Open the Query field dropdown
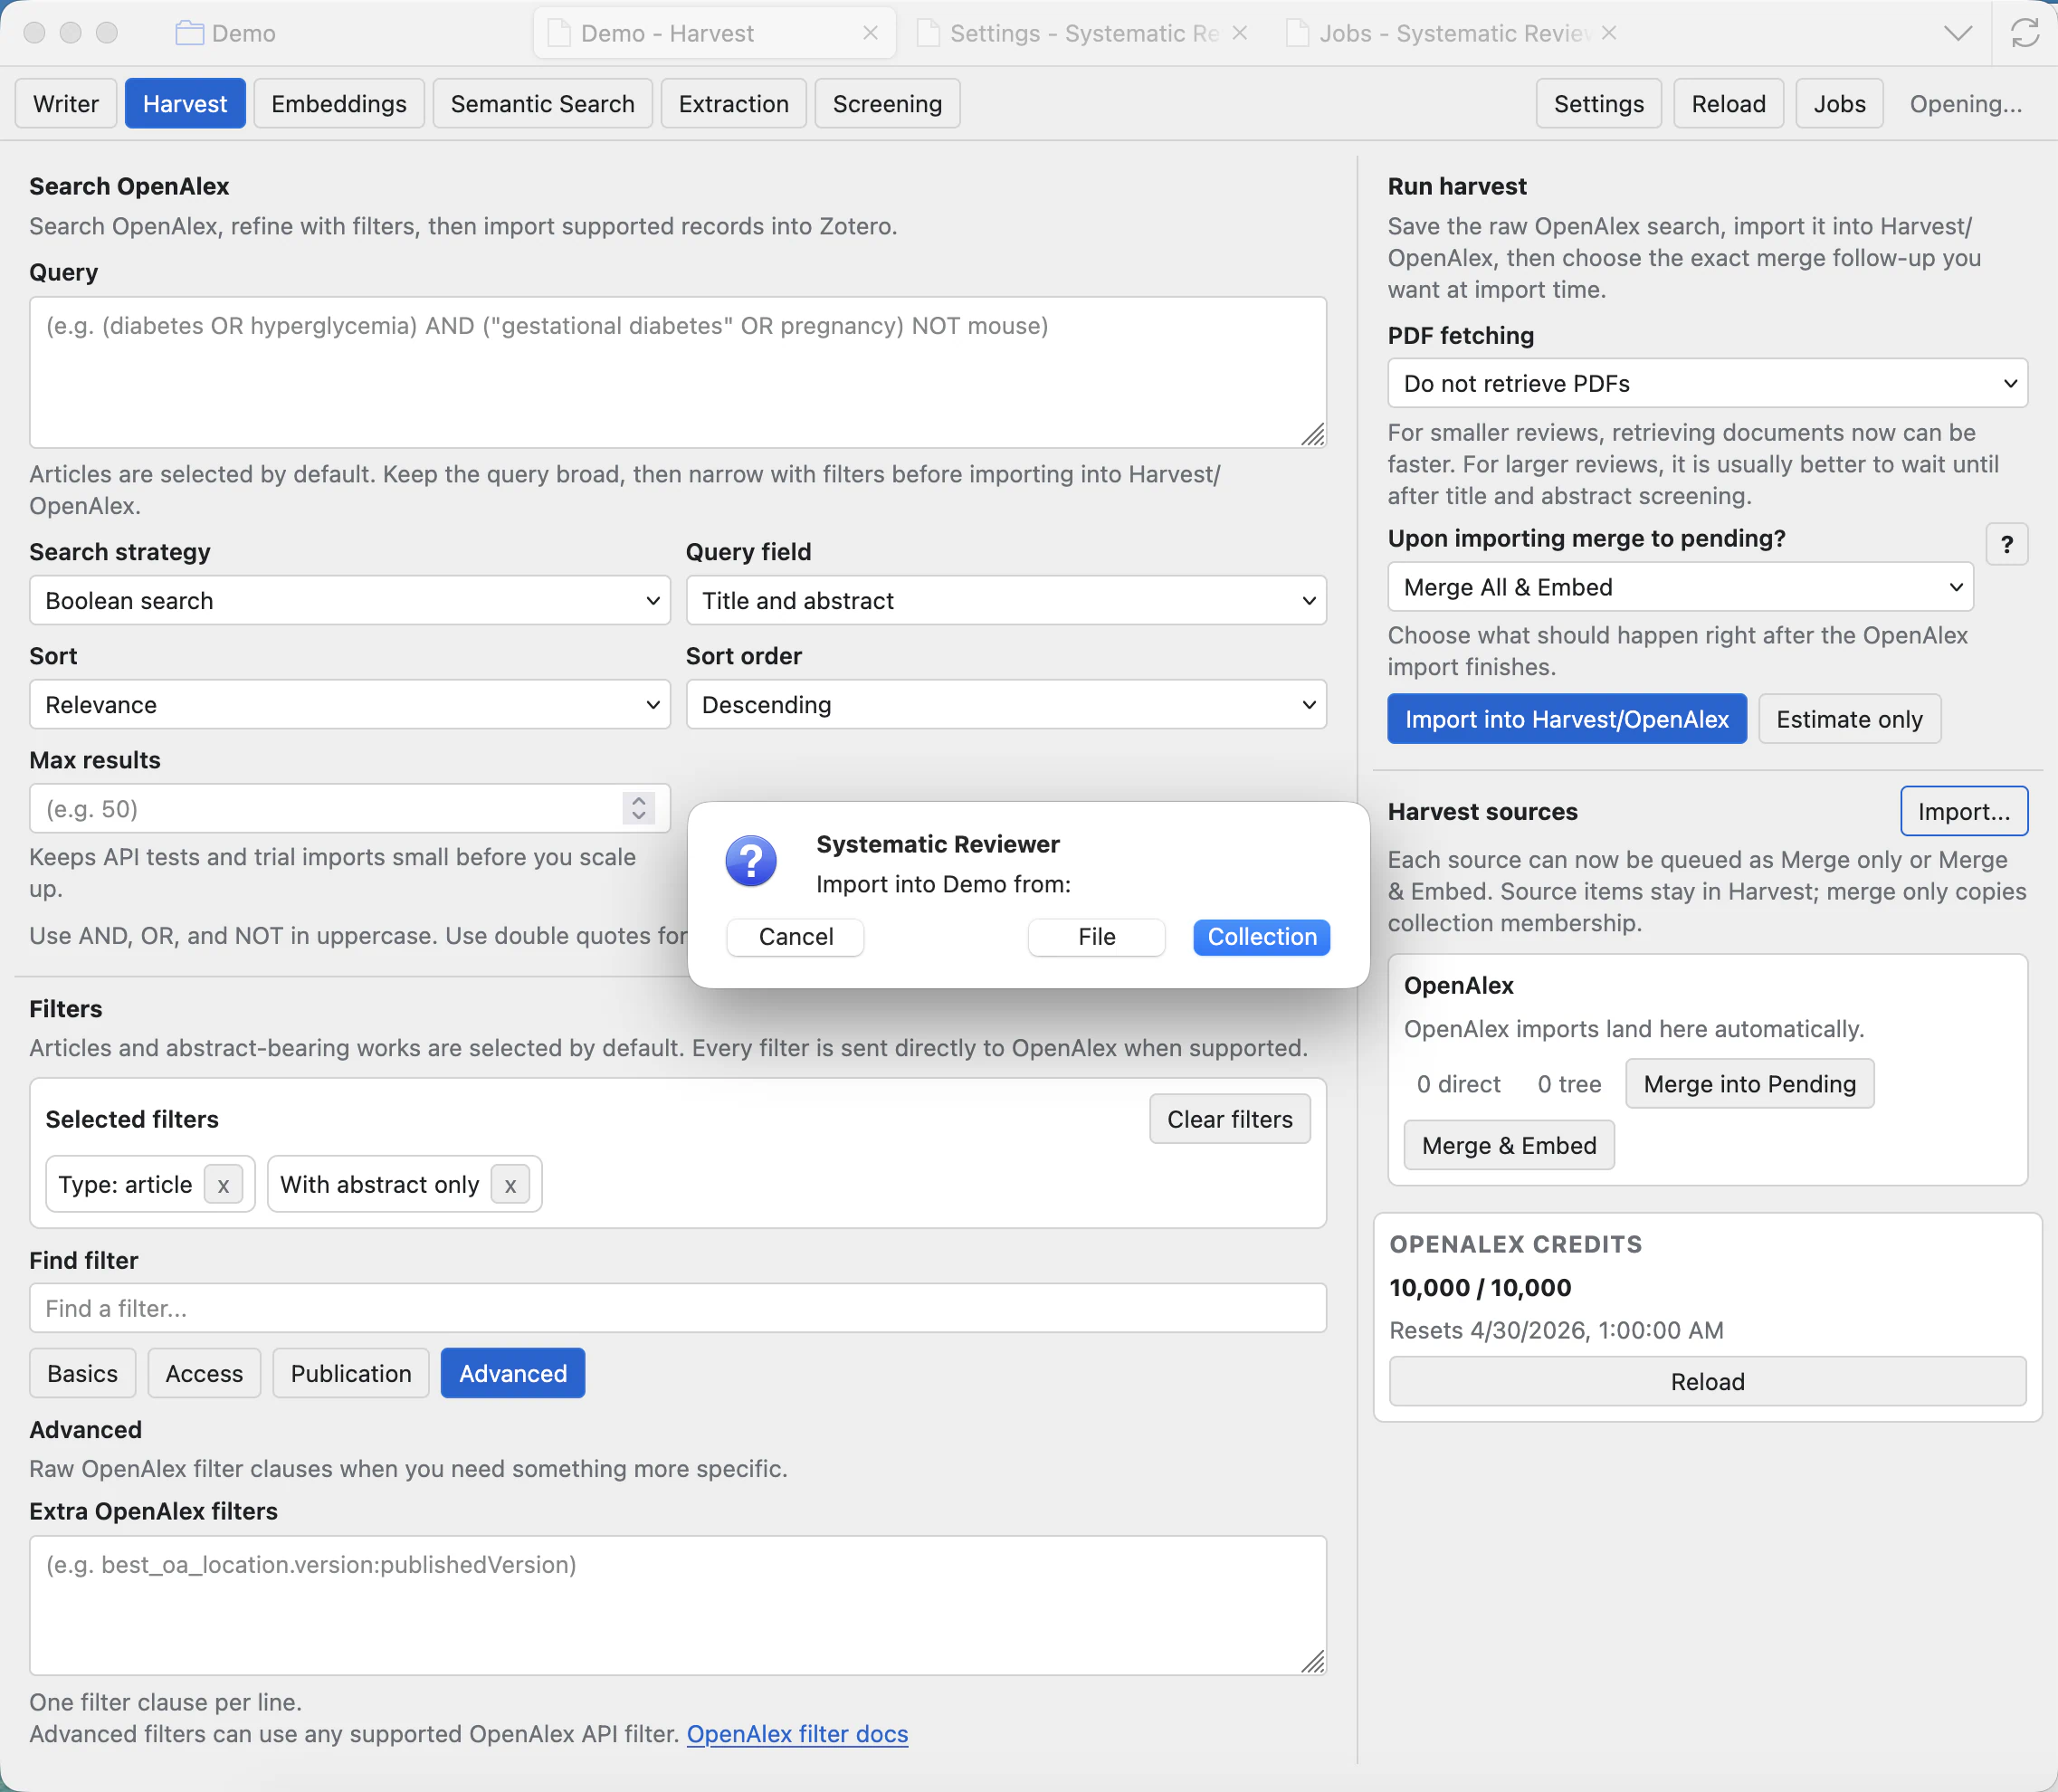The height and width of the screenshot is (1792, 2058). (x=1006, y=600)
